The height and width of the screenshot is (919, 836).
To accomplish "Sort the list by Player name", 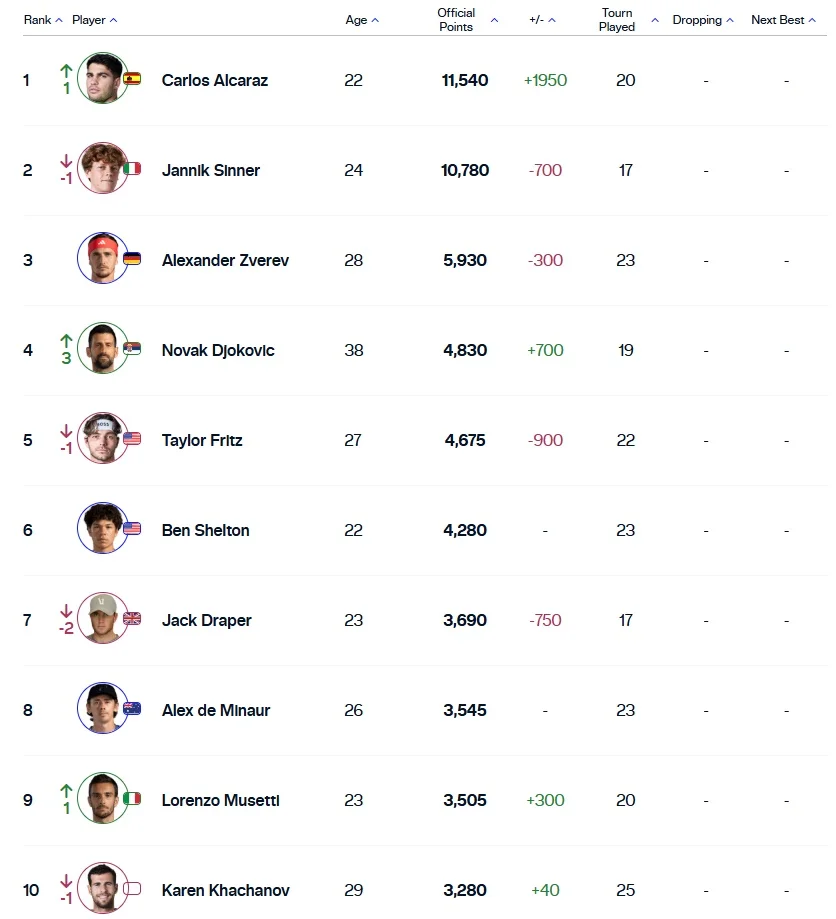I will tap(94, 20).
